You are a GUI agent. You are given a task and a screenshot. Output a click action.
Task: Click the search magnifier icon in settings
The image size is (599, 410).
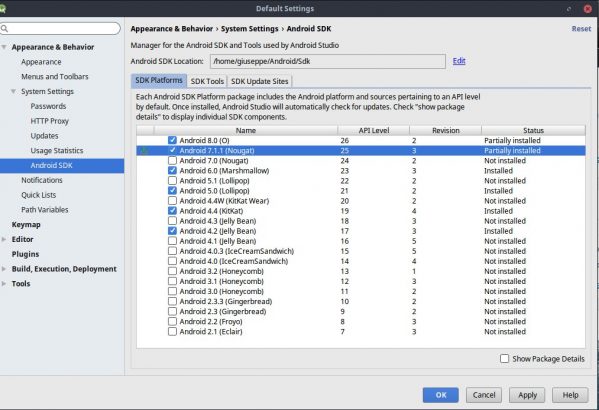5,29
